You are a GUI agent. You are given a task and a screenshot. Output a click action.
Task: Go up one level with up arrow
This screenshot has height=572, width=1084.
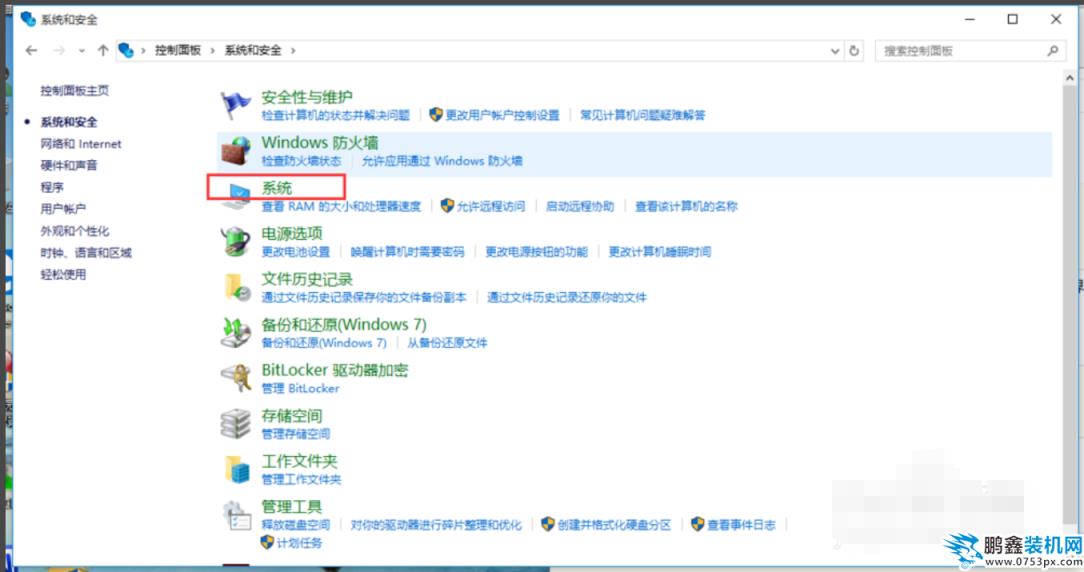coord(103,50)
